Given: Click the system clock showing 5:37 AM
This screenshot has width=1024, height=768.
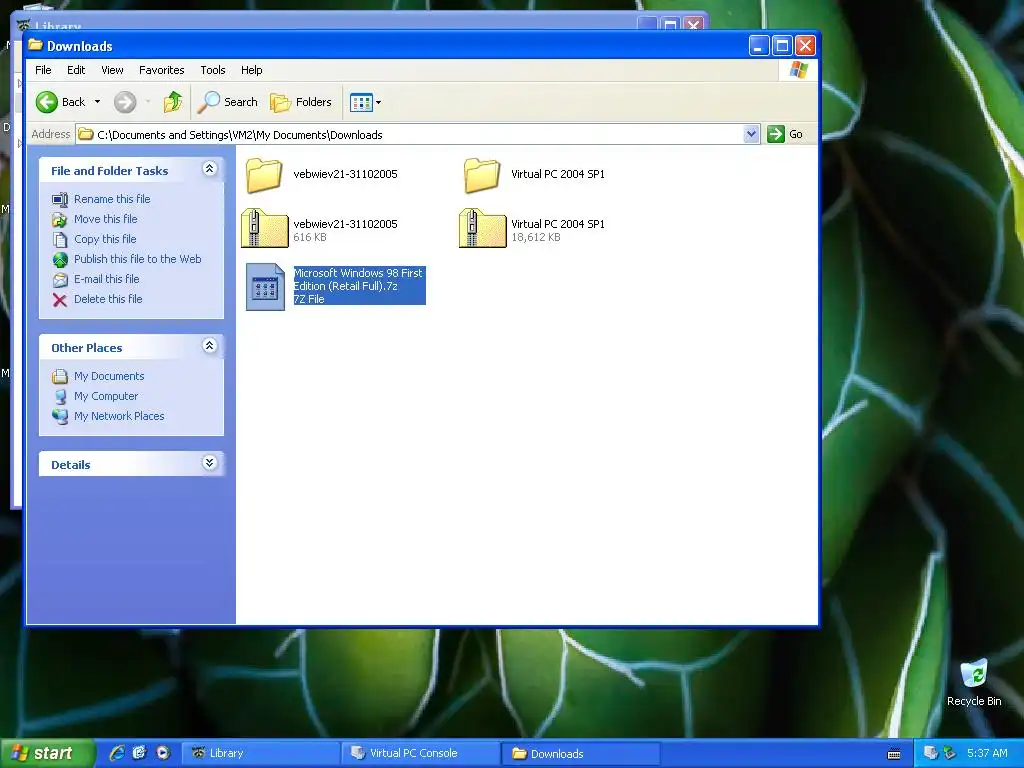Looking at the screenshot, I should [x=987, y=753].
